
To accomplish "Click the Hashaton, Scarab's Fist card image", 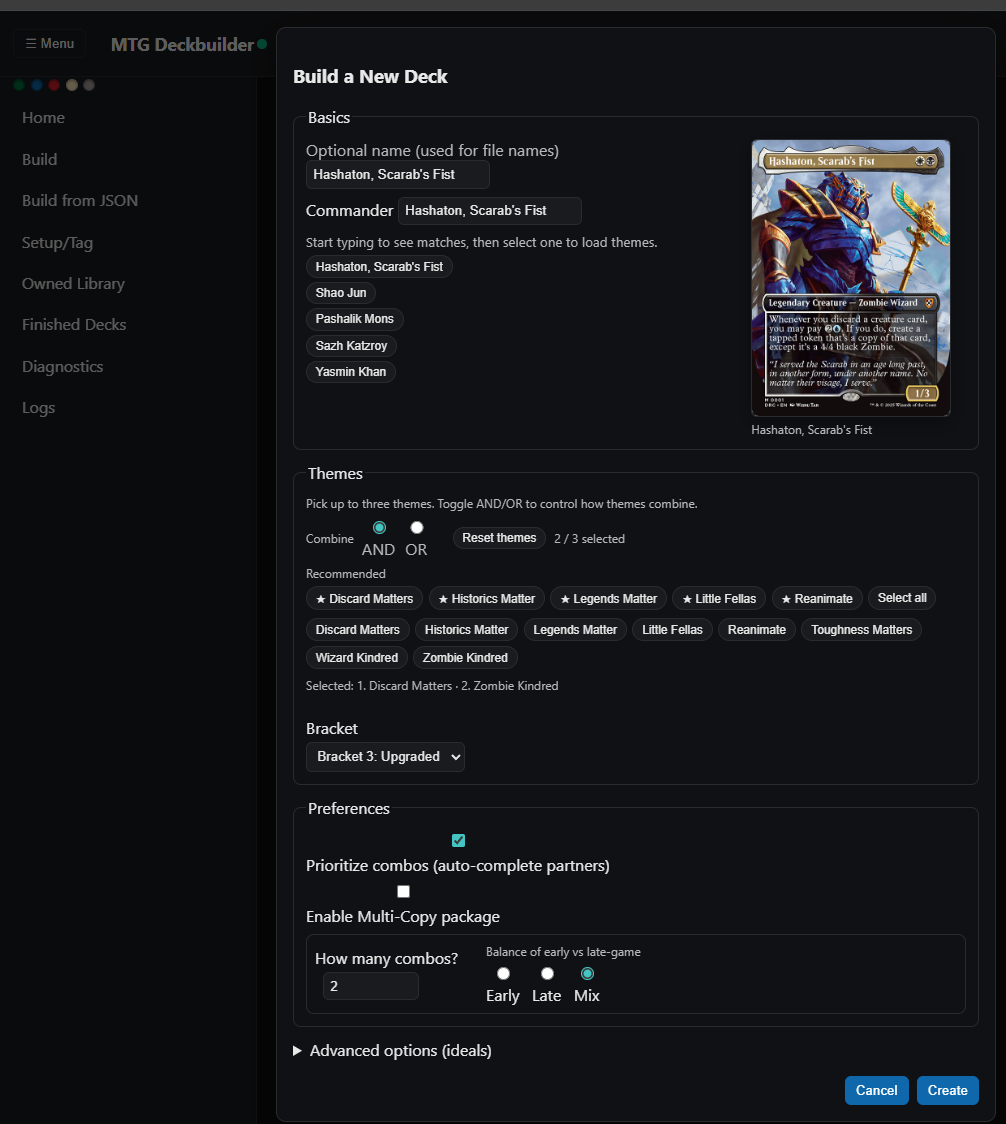I will pyautogui.click(x=850, y=277).
